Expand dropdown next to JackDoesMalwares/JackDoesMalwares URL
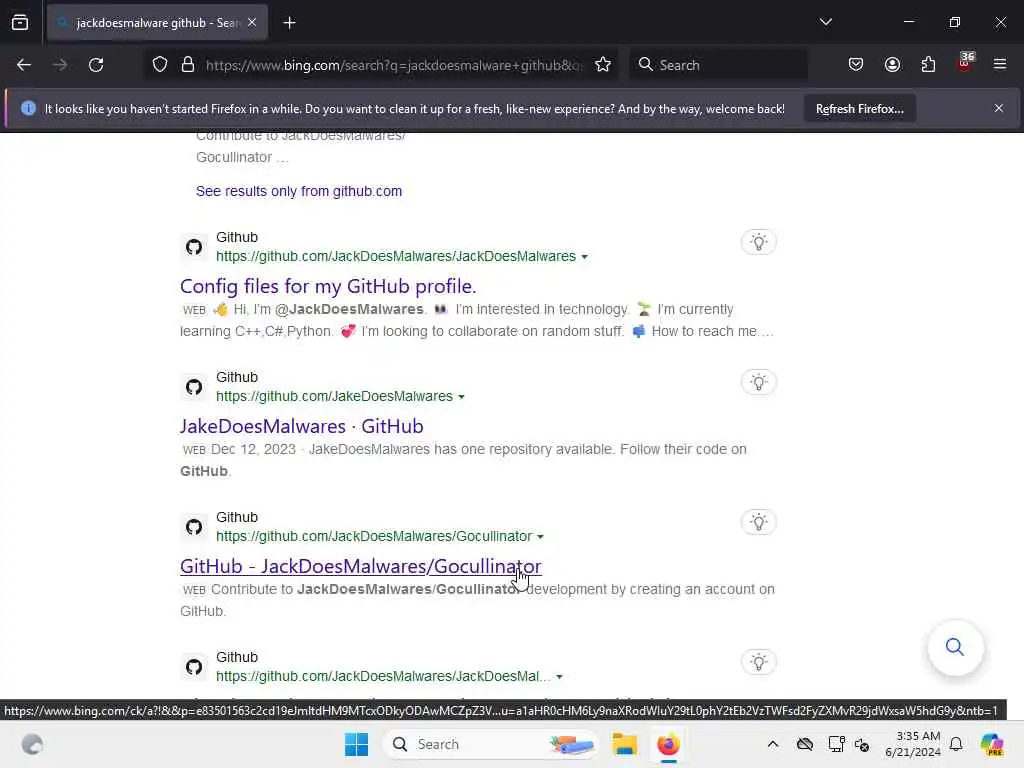This screenshot has width=1024, height=768. (x=584, y=257)
